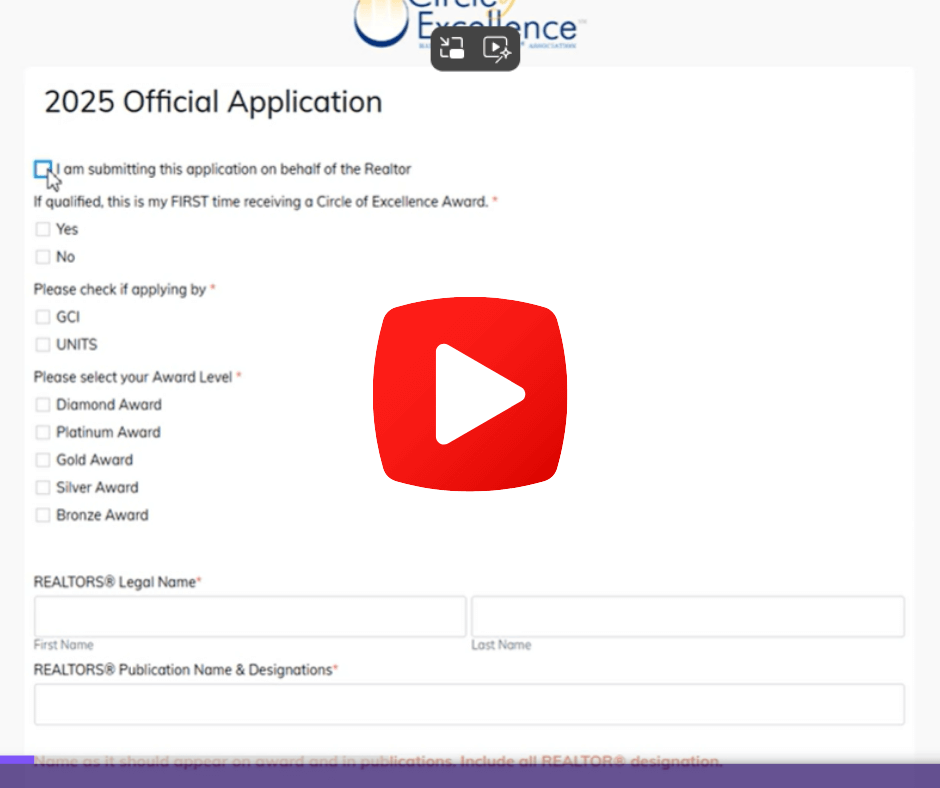The image size is (940, 788).
Task: Select Yes for first time receiving award
Action: point(43,229)
